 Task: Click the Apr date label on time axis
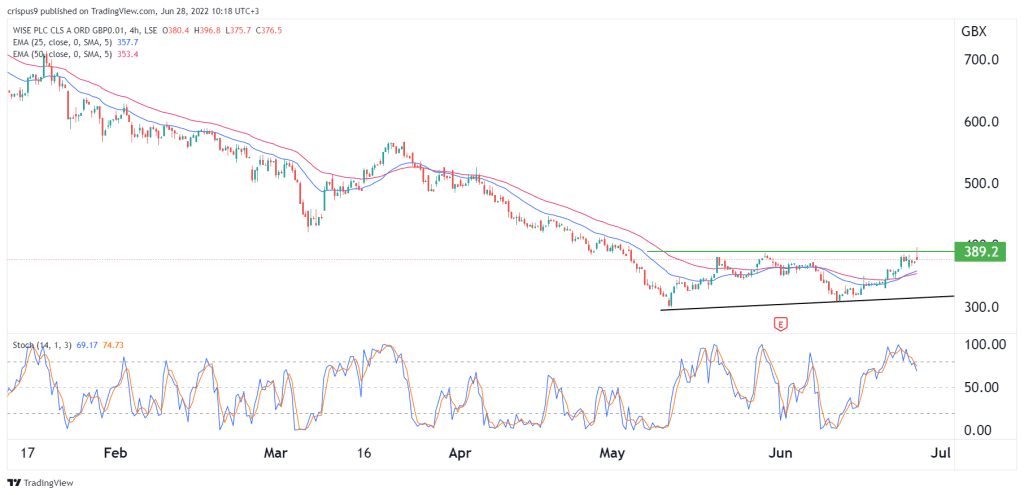coord(459,452)
